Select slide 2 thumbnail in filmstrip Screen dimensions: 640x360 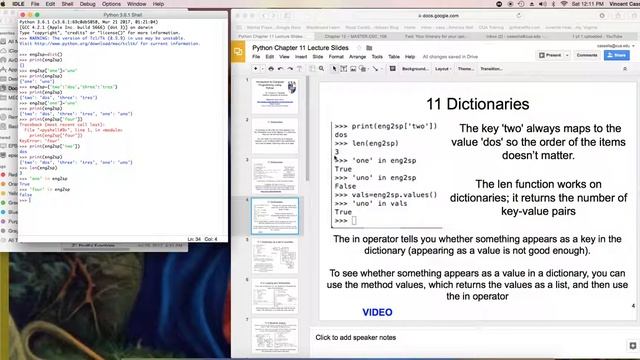275,136
